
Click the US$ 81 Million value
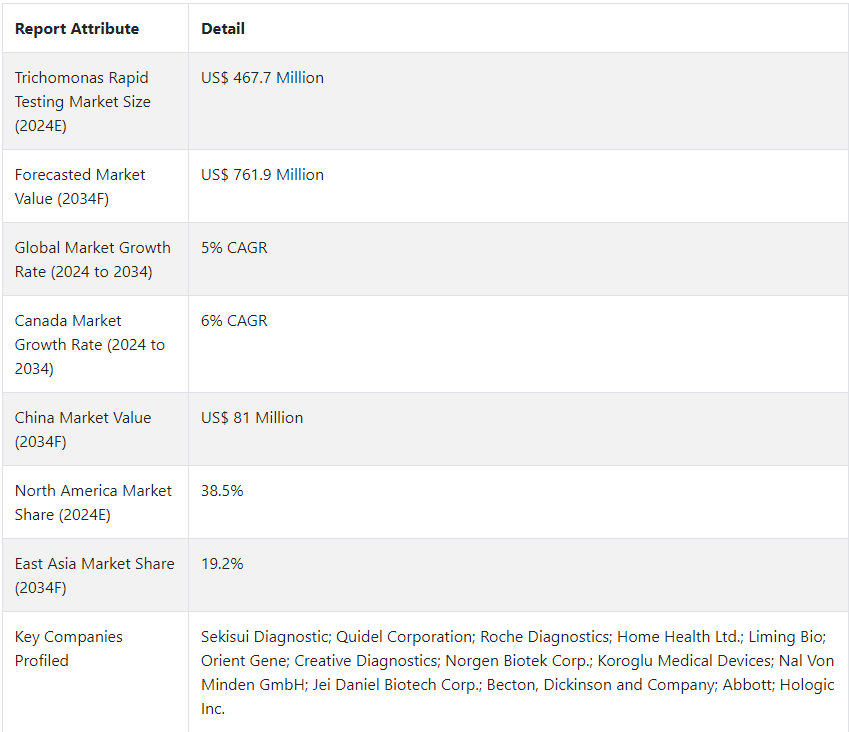coord(252,417)
